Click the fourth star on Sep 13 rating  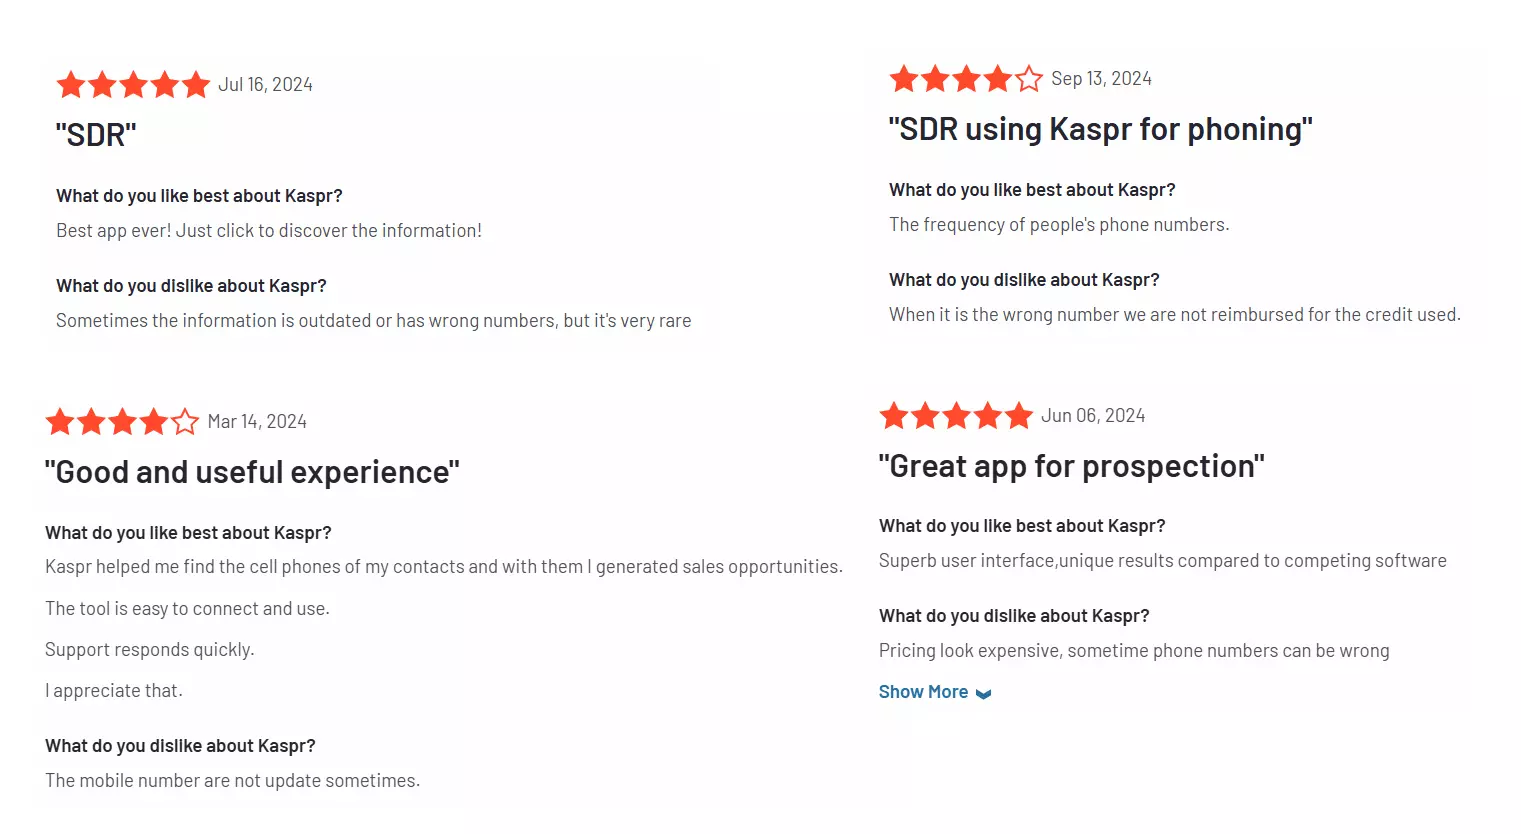click(x=996, y=78)
